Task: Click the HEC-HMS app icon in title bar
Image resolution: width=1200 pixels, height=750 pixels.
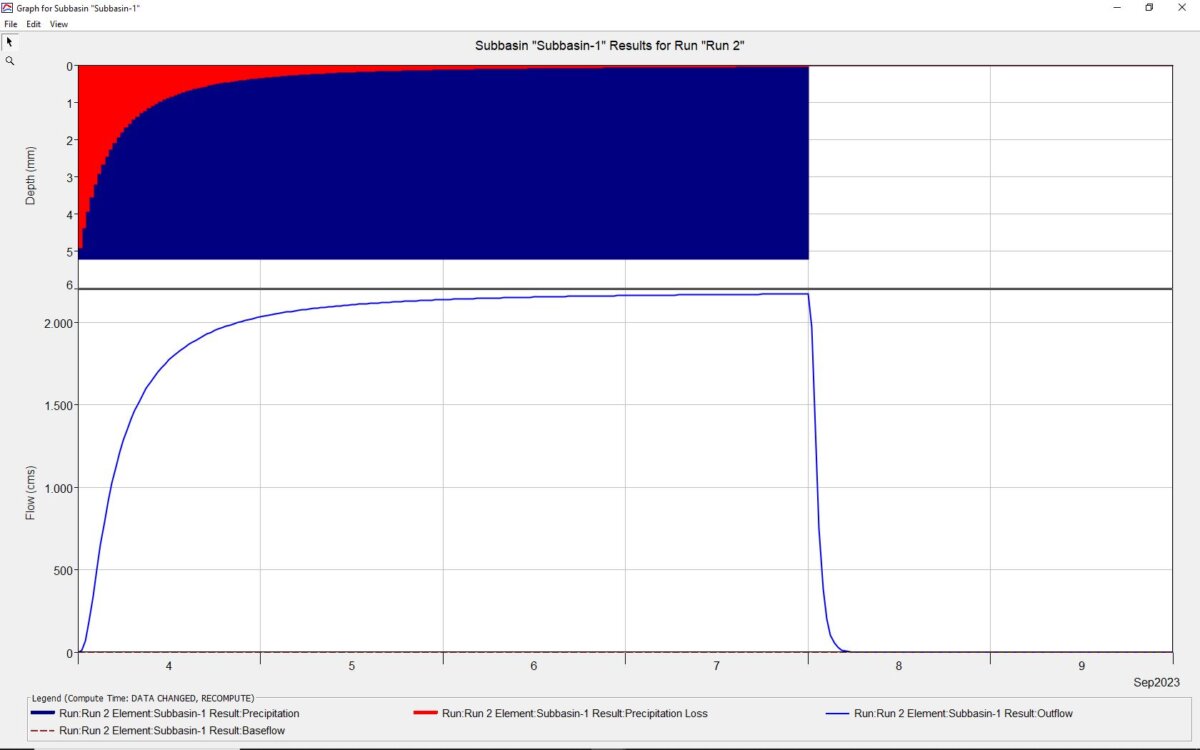Action: coord(8,7)
